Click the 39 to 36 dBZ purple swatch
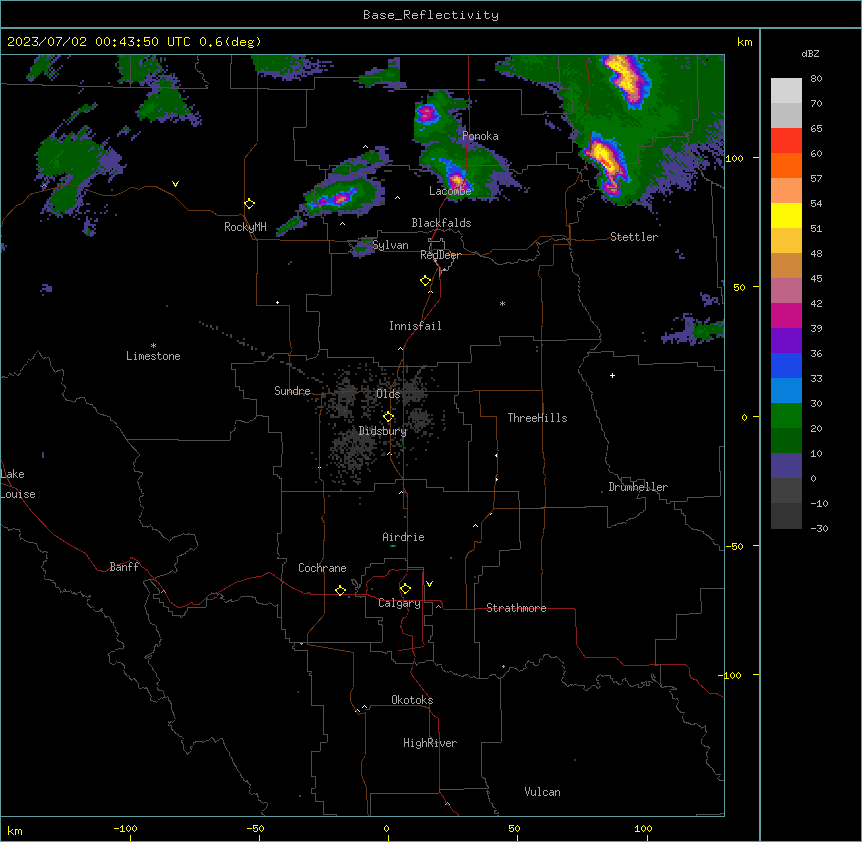 786,341
